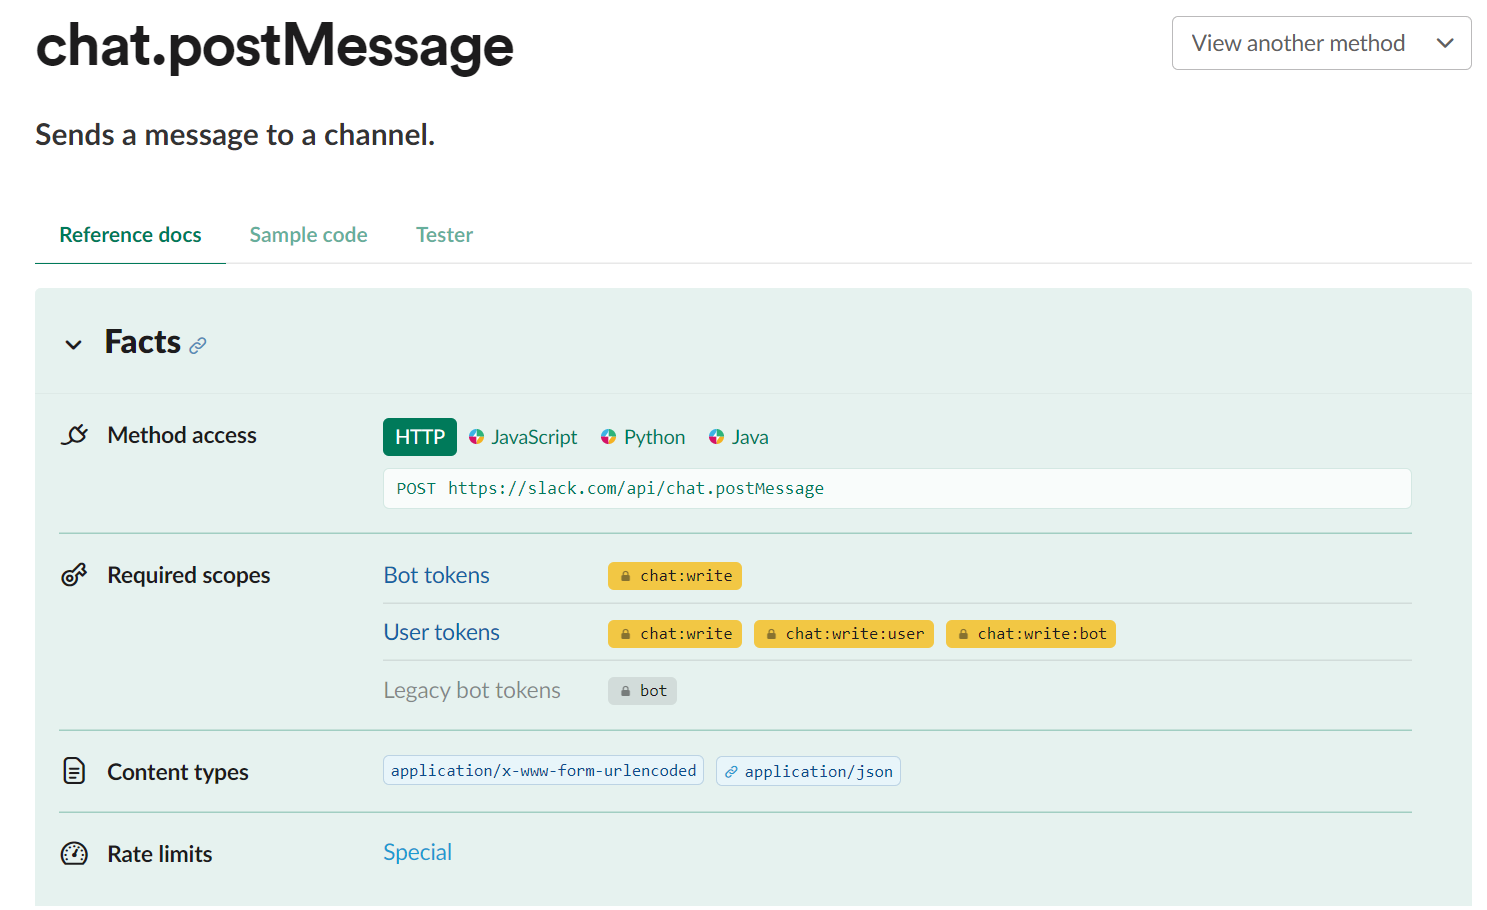
Task: Switch to the Sample code tab
Action: (x=308, y=235)
